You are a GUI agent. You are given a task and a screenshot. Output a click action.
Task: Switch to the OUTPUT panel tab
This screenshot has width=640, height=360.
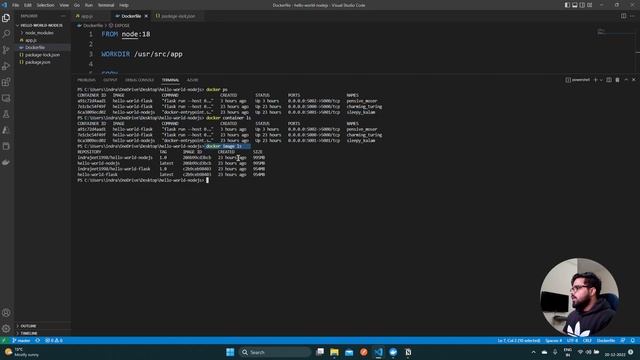click(110, 80)
